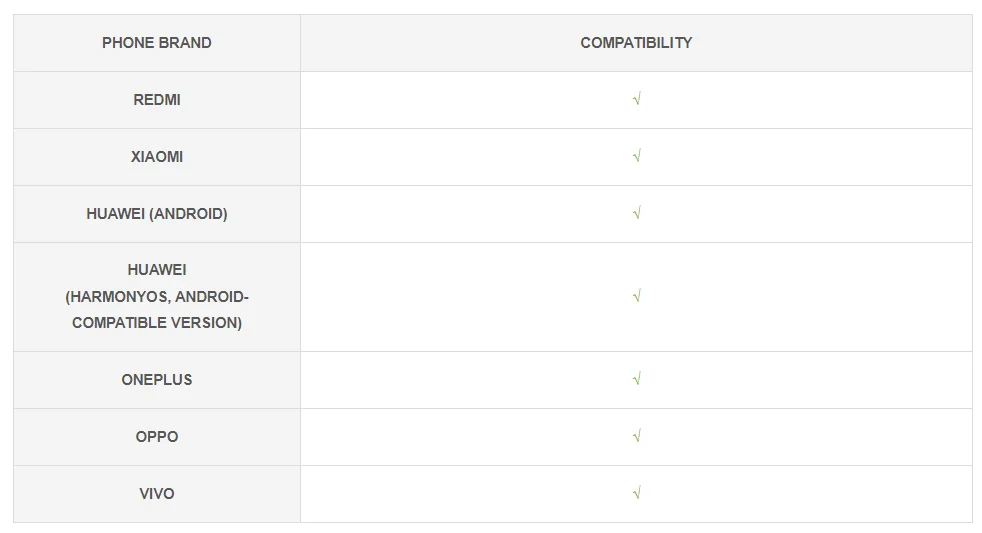The height and width of the screenshot is (533, 982).
Task: Click the checkmark in the REDMI row
Action: coord(636,100)
